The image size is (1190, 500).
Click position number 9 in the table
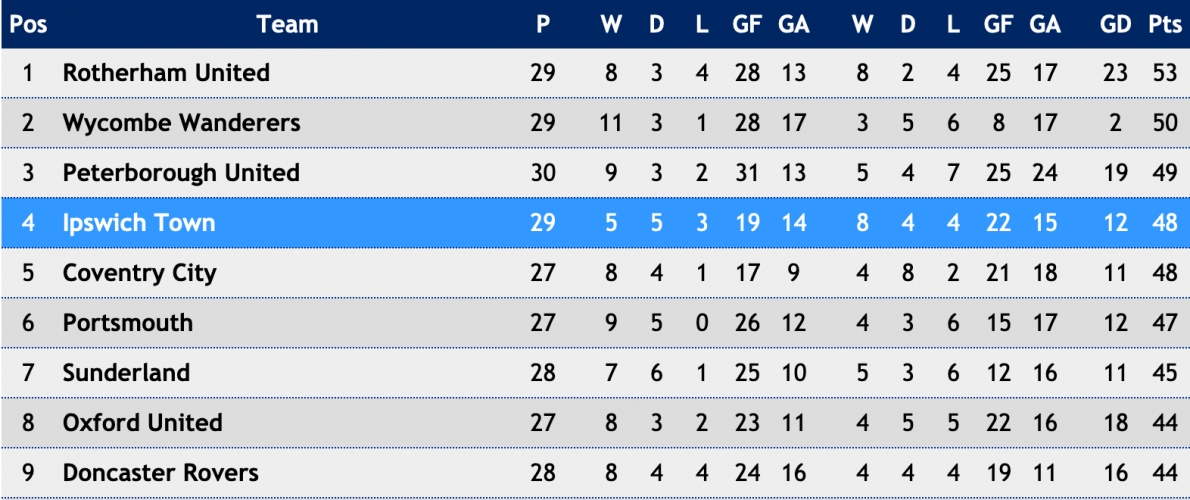tap(28, 473)
